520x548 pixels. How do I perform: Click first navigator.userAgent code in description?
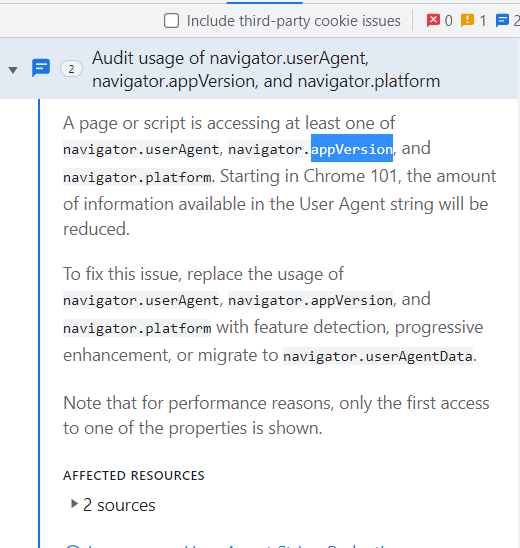pyautogui.click(x=141, y=150)
